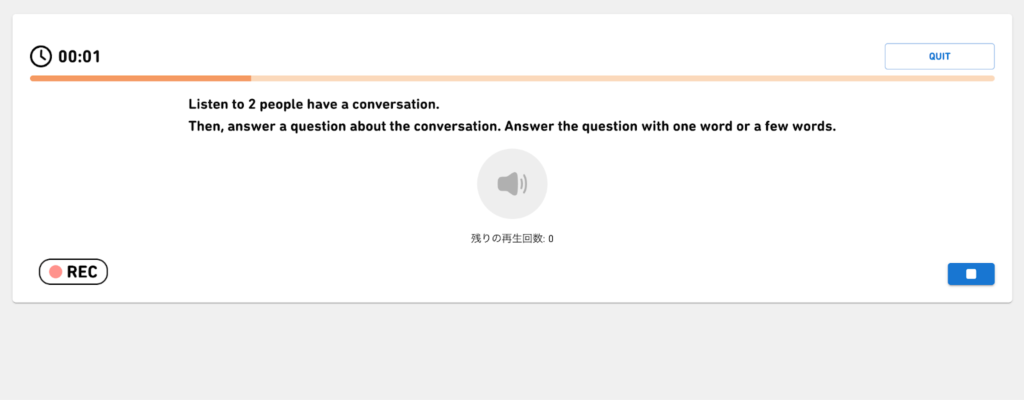Click where orange progress meets the pale track

251,78
